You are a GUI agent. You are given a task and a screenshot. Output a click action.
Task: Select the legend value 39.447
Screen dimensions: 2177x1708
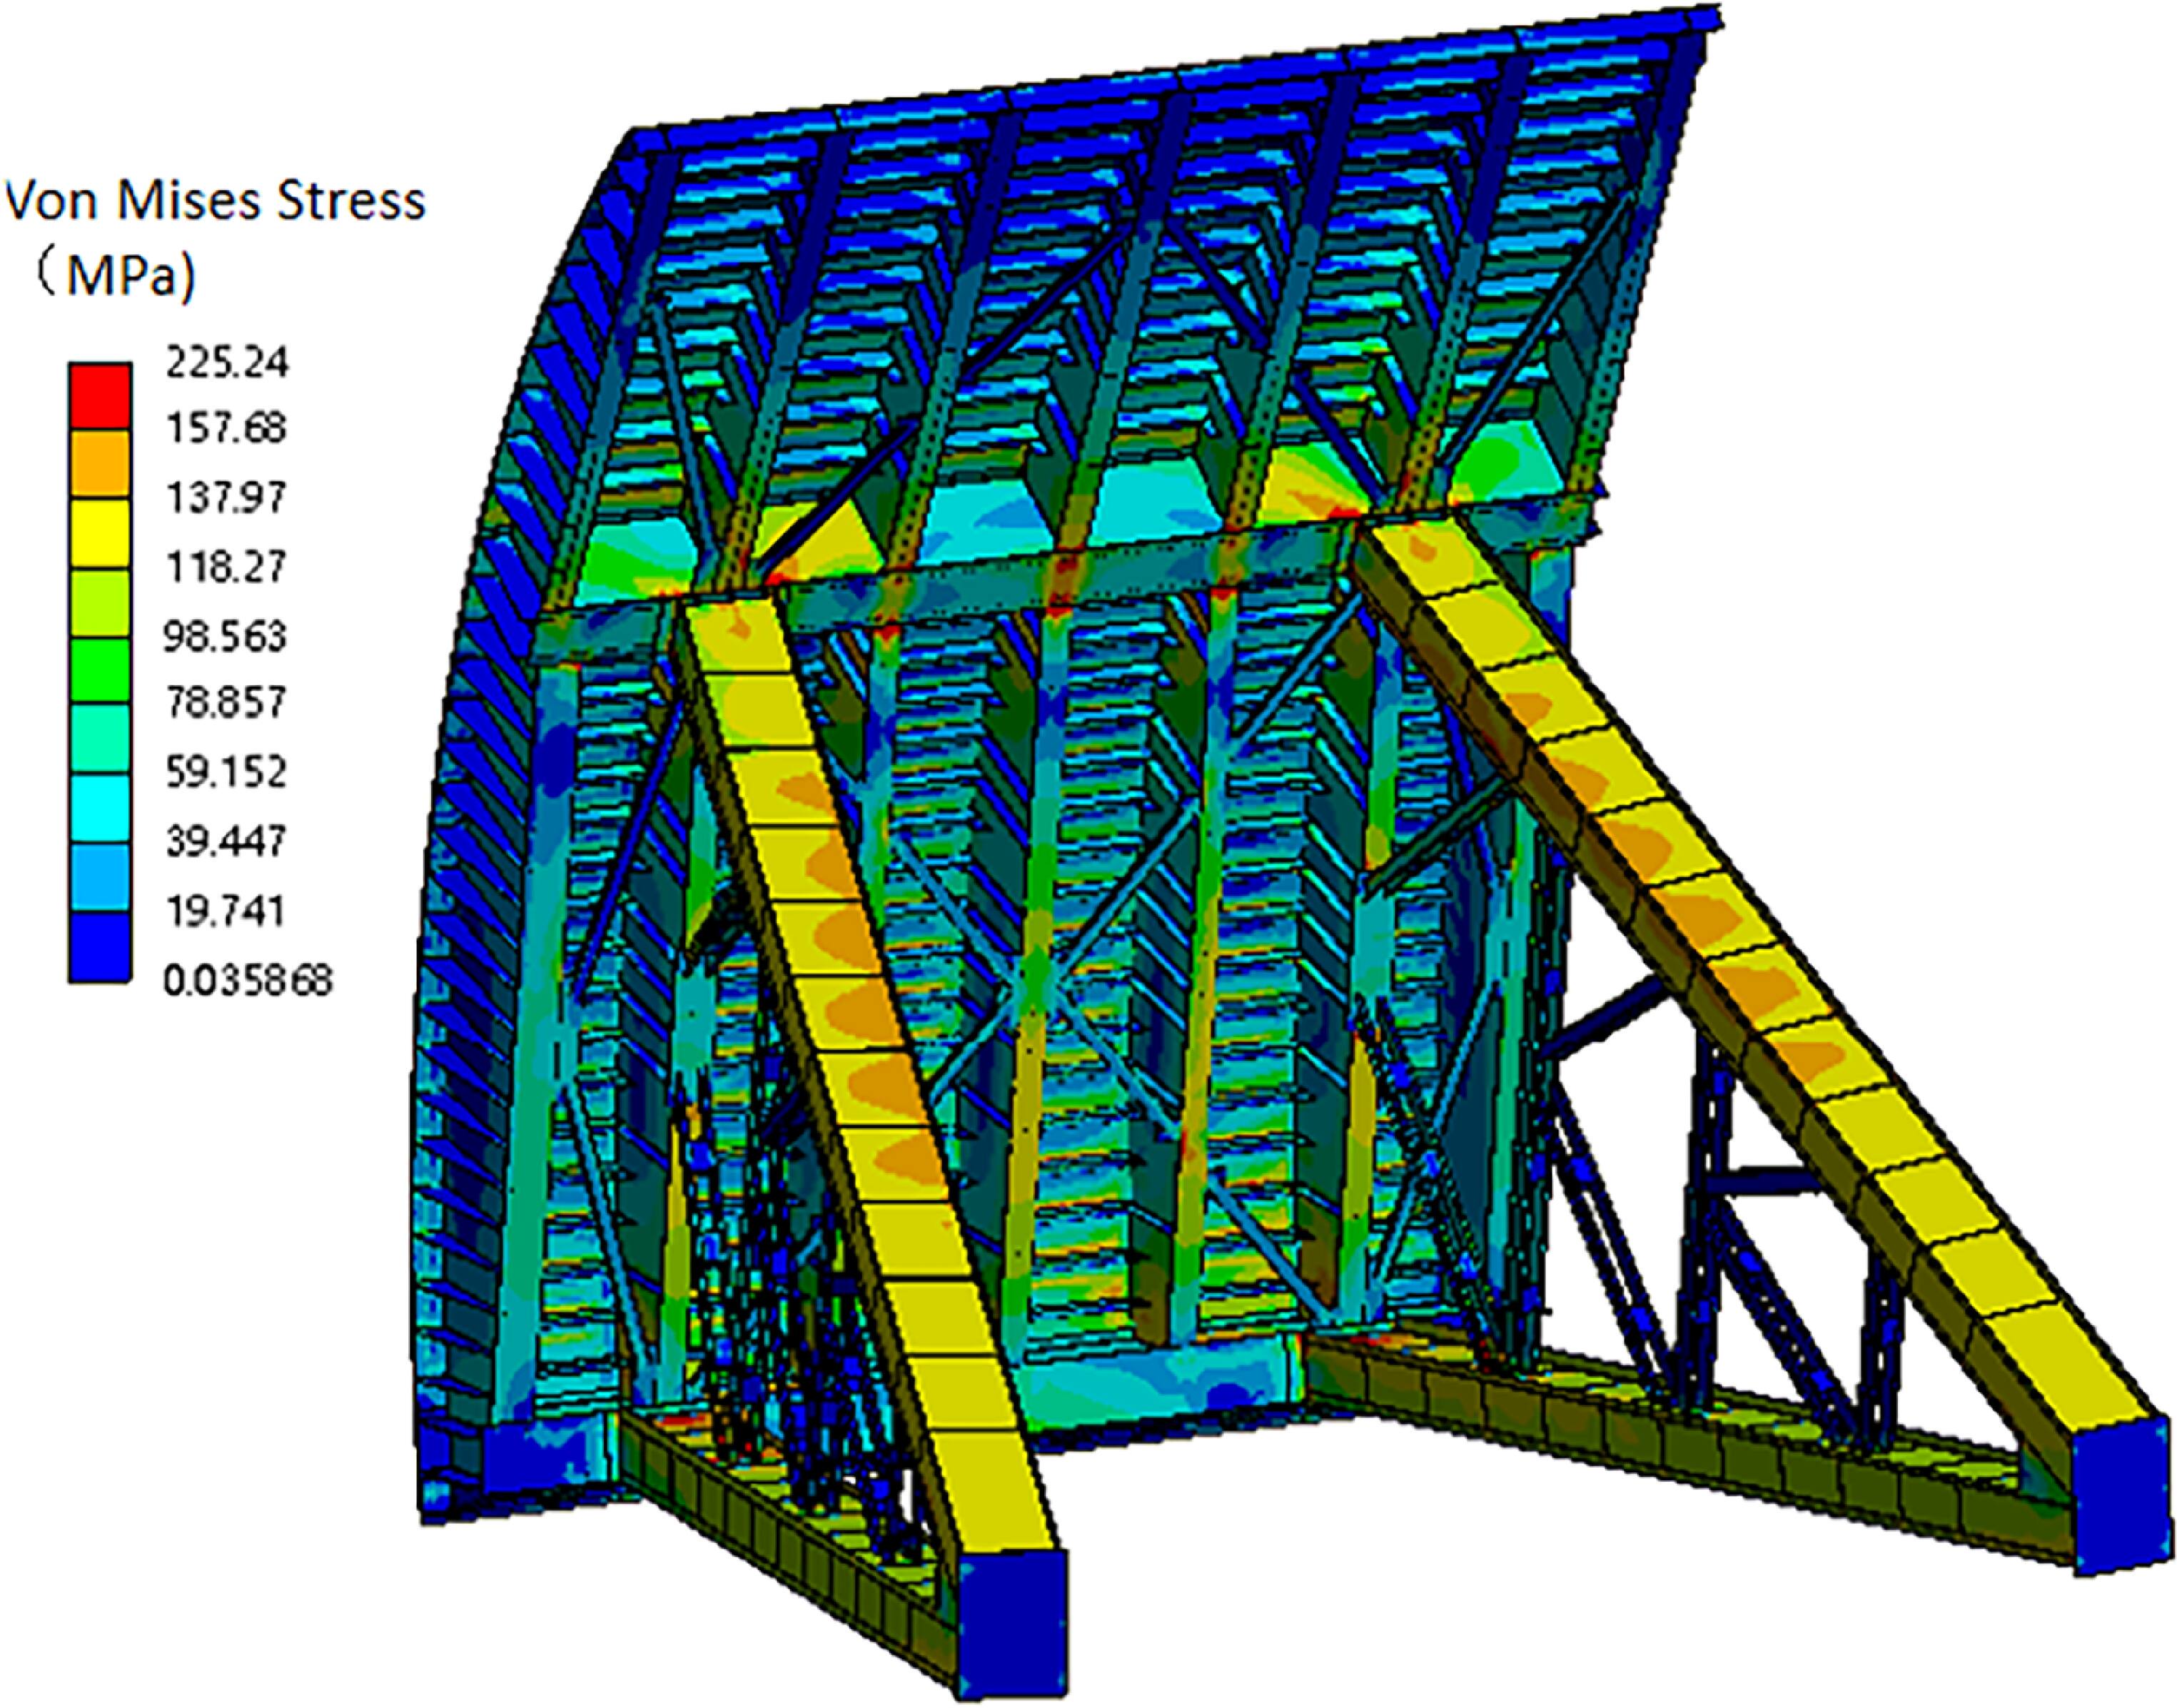(226, 842)
